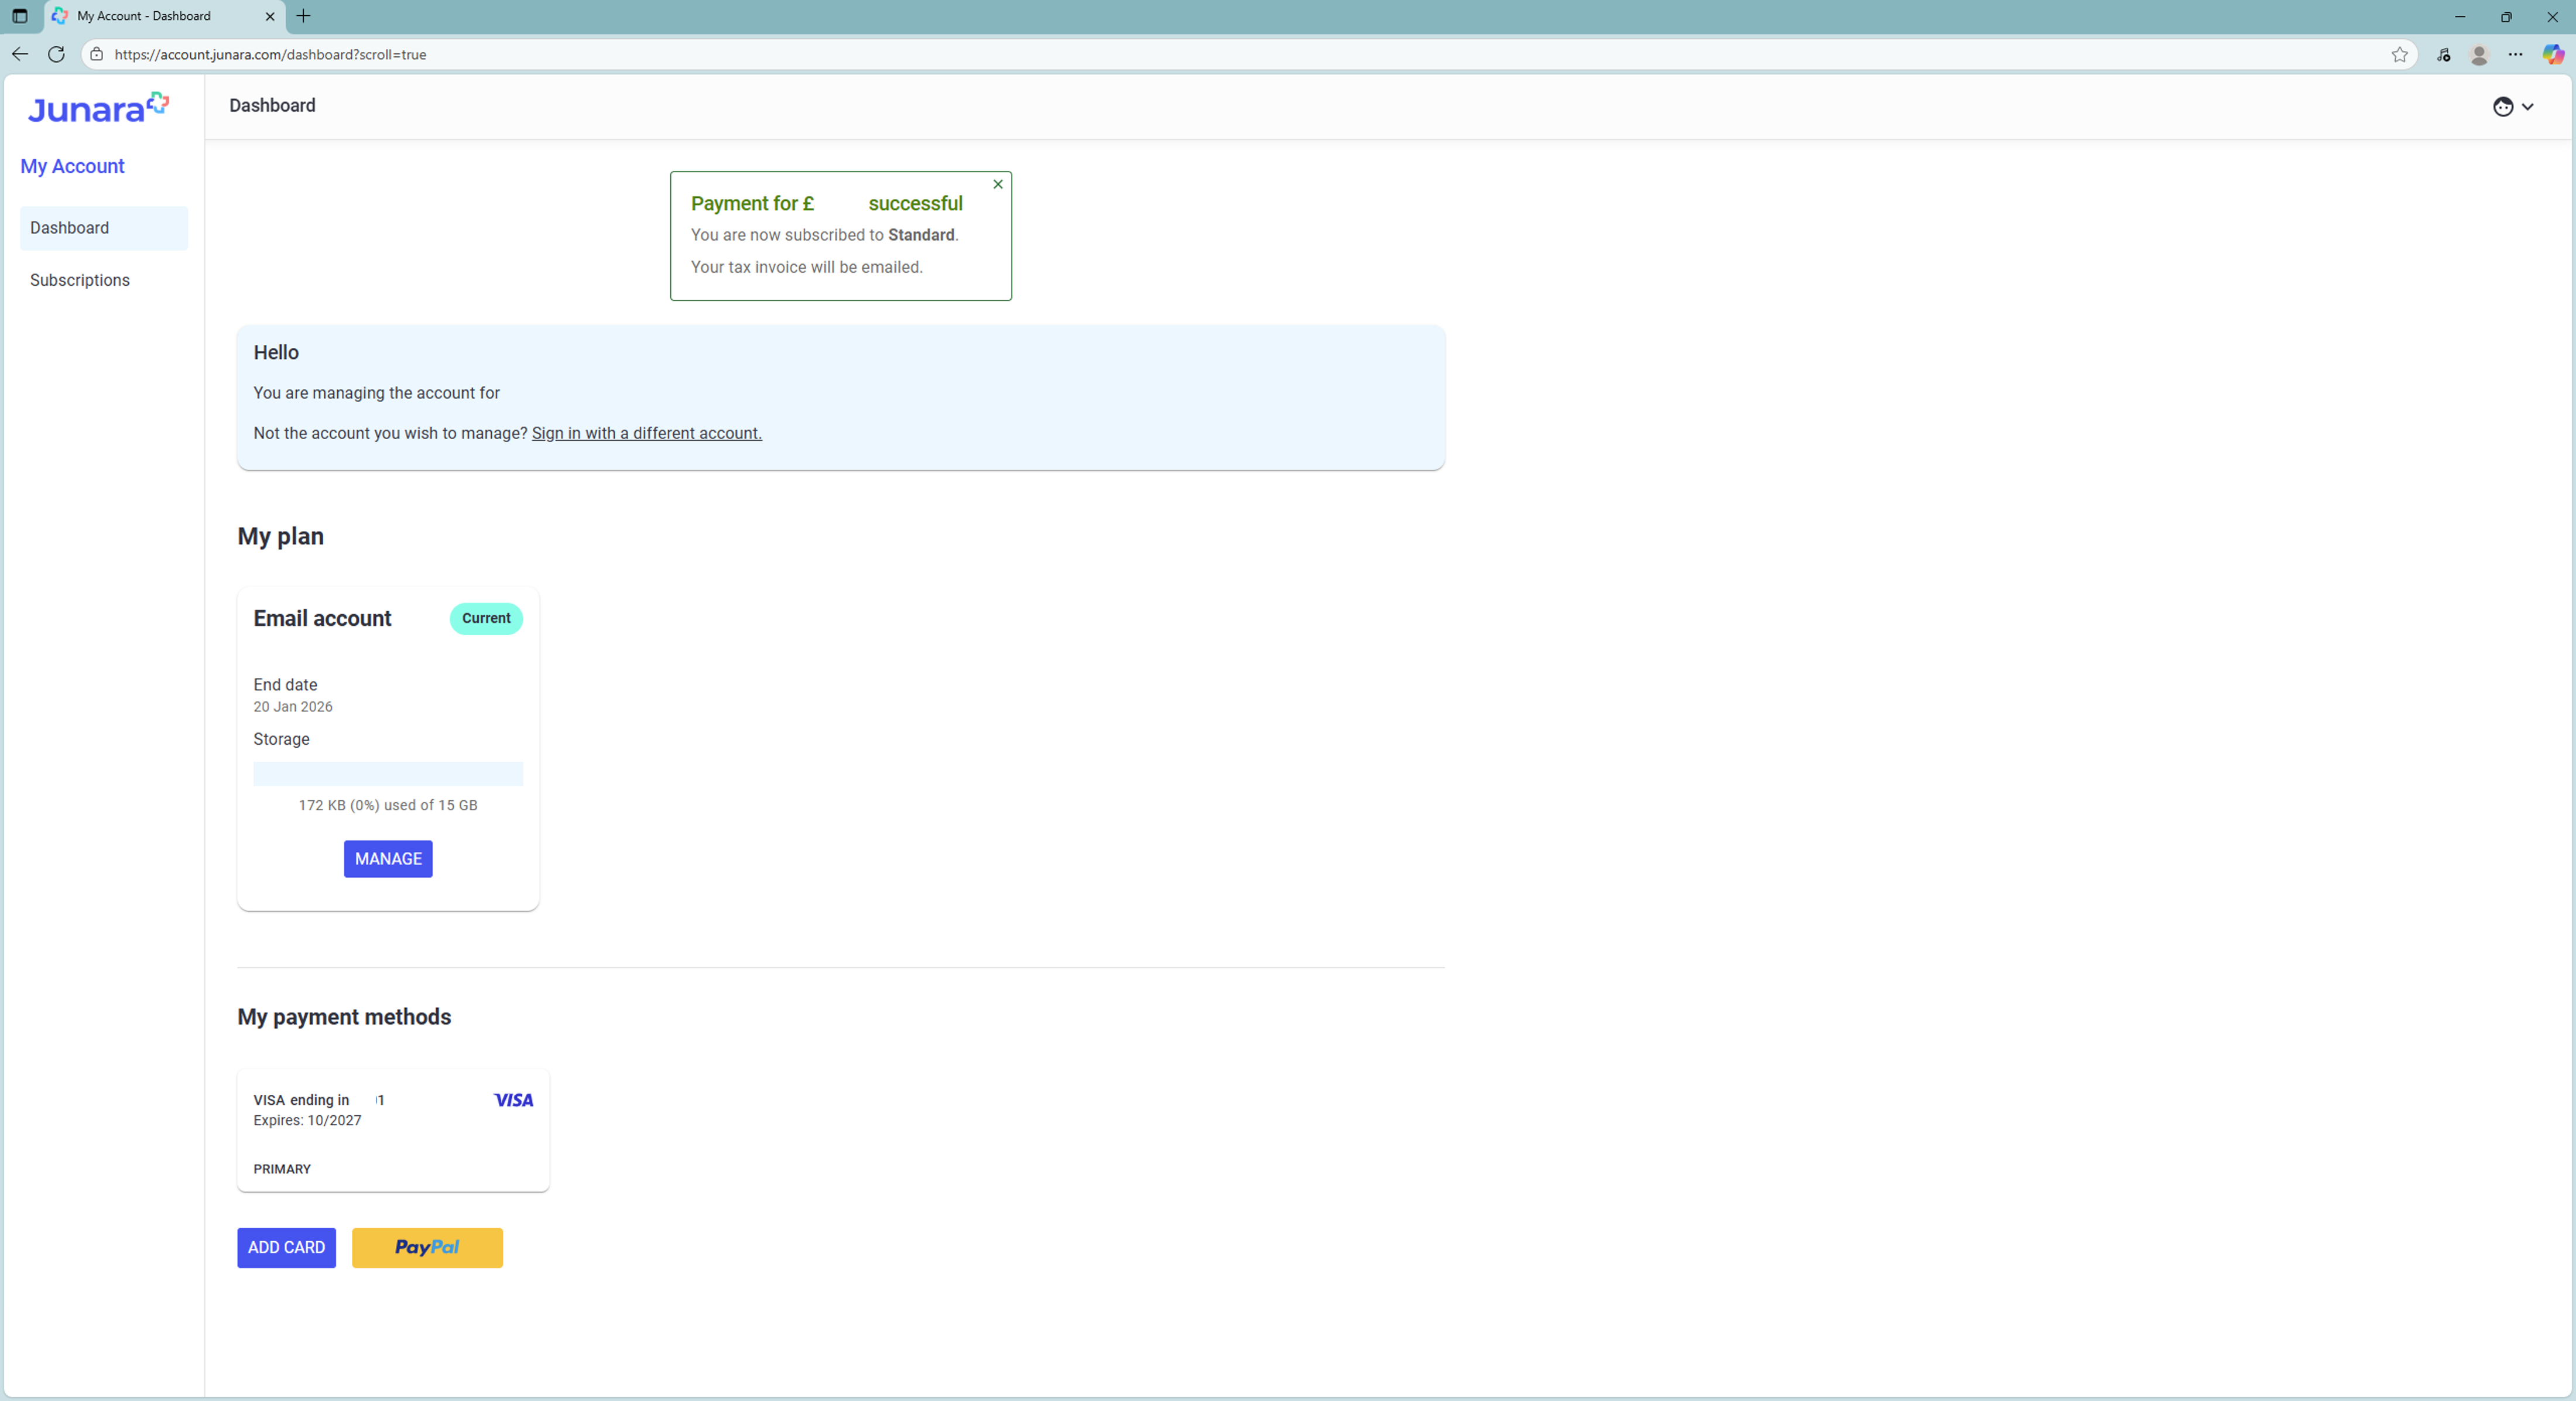2576x1401 pixels.
Task: Click the address bar URL
Action: pyautogui.click(x=270, y=54)
